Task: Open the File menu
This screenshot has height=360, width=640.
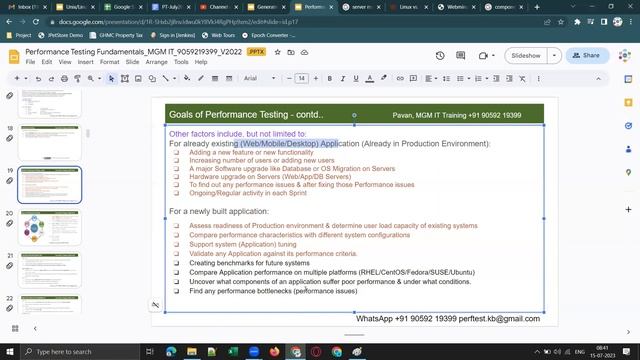Action: point(30,62)
